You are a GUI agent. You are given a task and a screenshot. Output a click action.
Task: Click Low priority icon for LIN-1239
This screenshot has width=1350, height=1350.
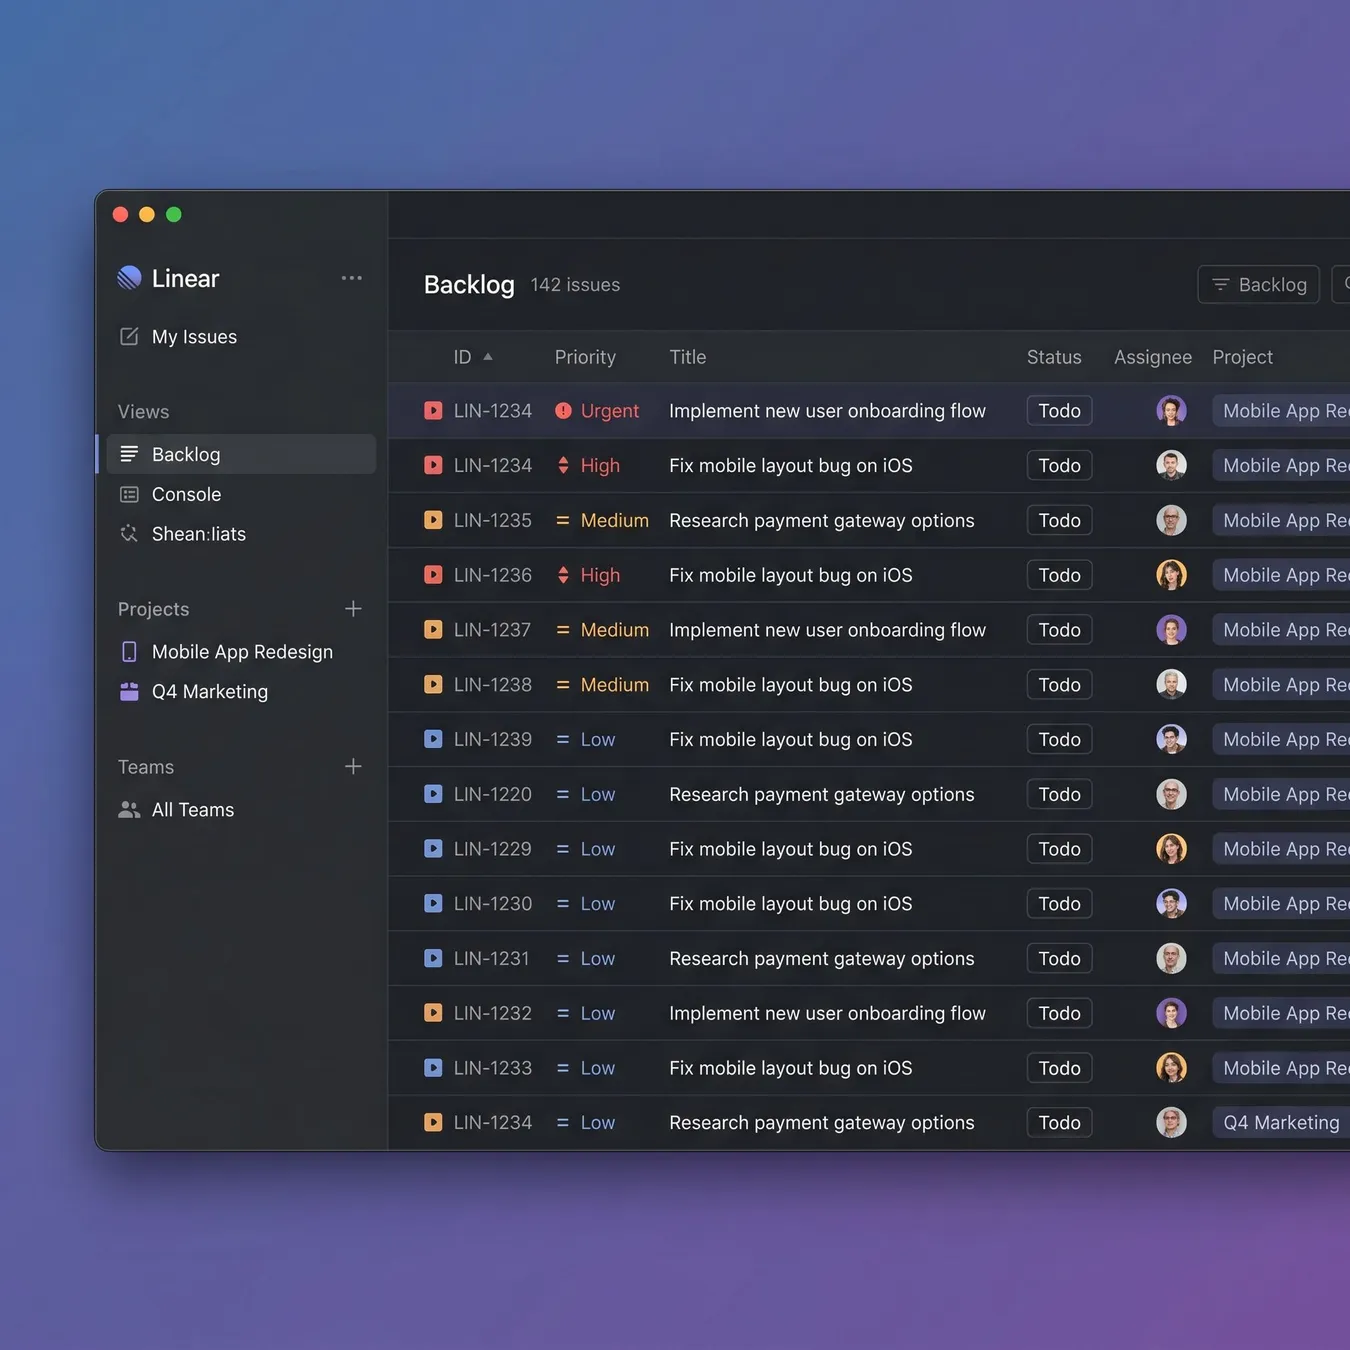[563, 739]
